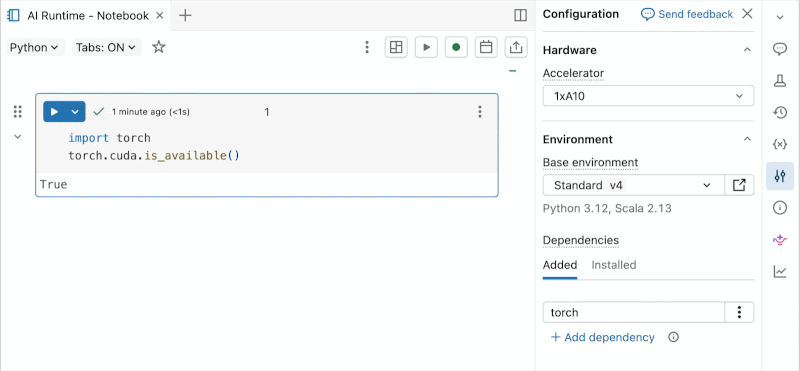Open the Base environment Standard v4 dropdown
Screen dimensions: 800x371
tap(634, 185)
